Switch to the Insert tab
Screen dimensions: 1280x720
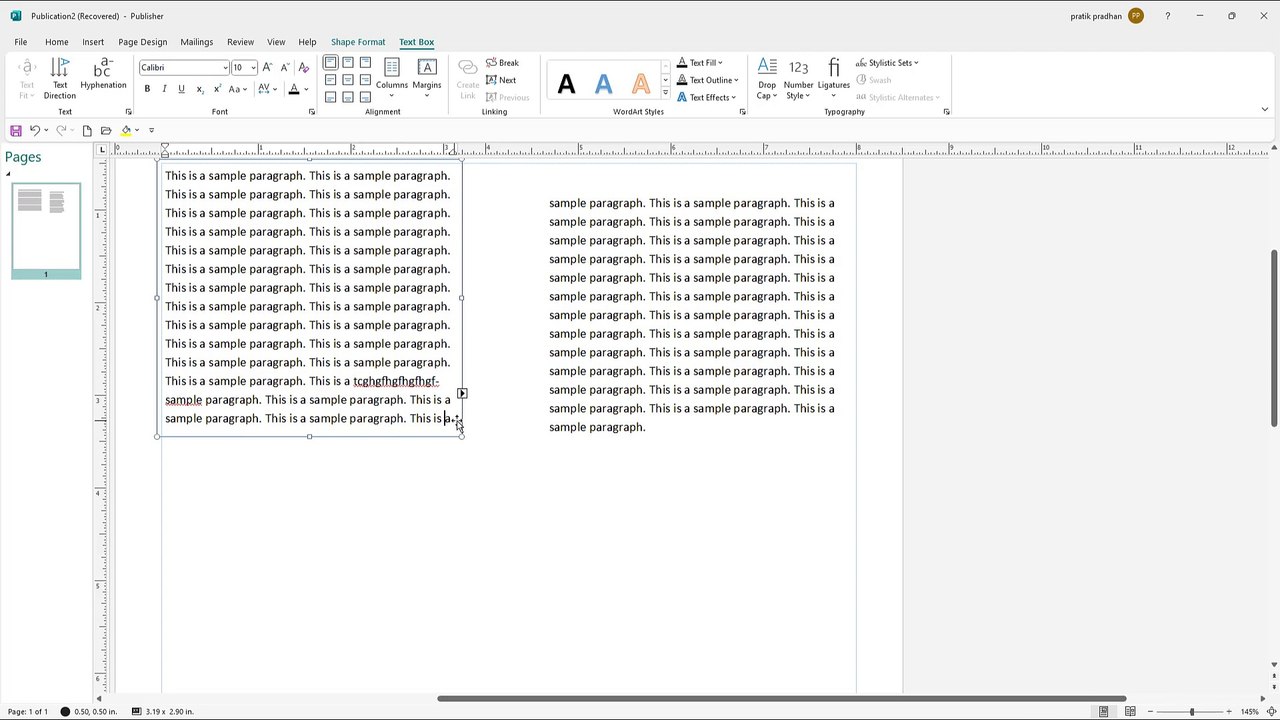click(x=93, y=42)
